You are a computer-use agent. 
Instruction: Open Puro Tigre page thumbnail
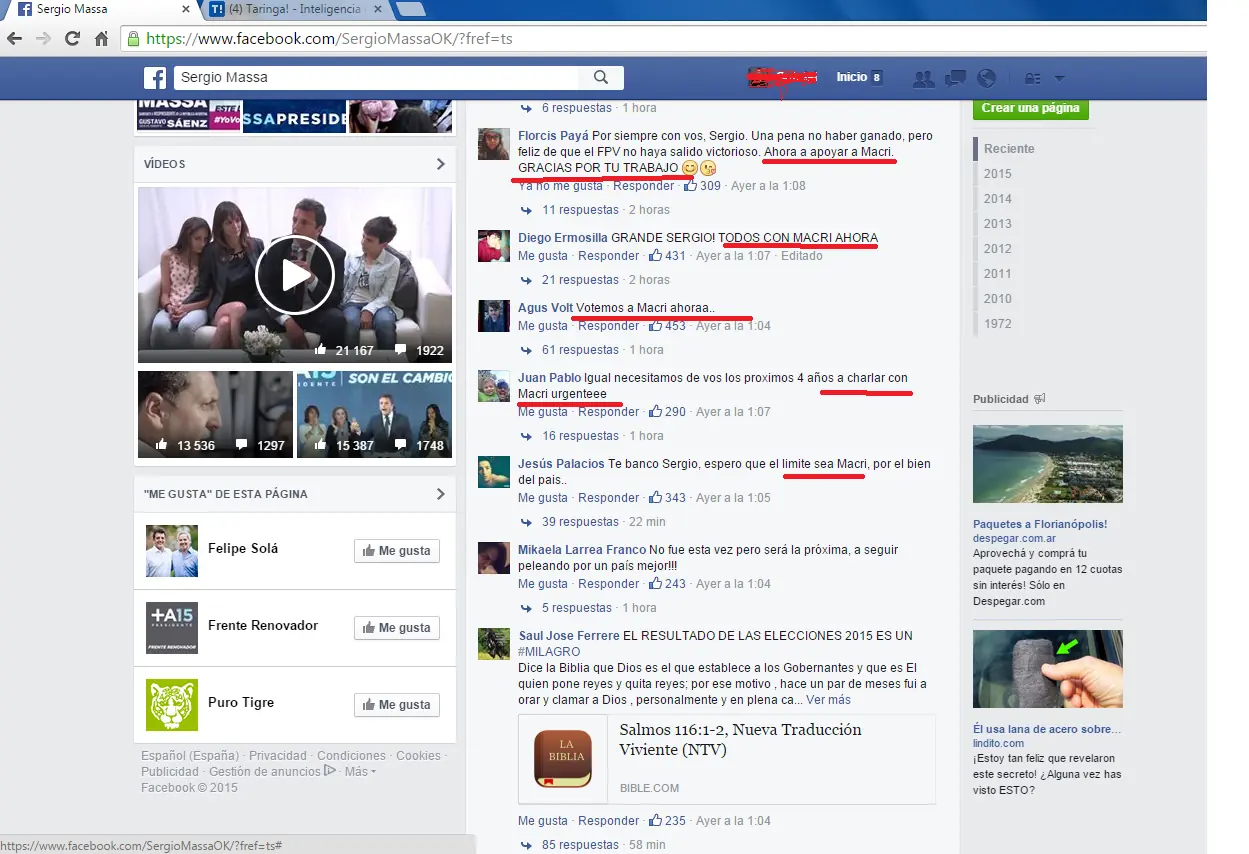(172, 705)
